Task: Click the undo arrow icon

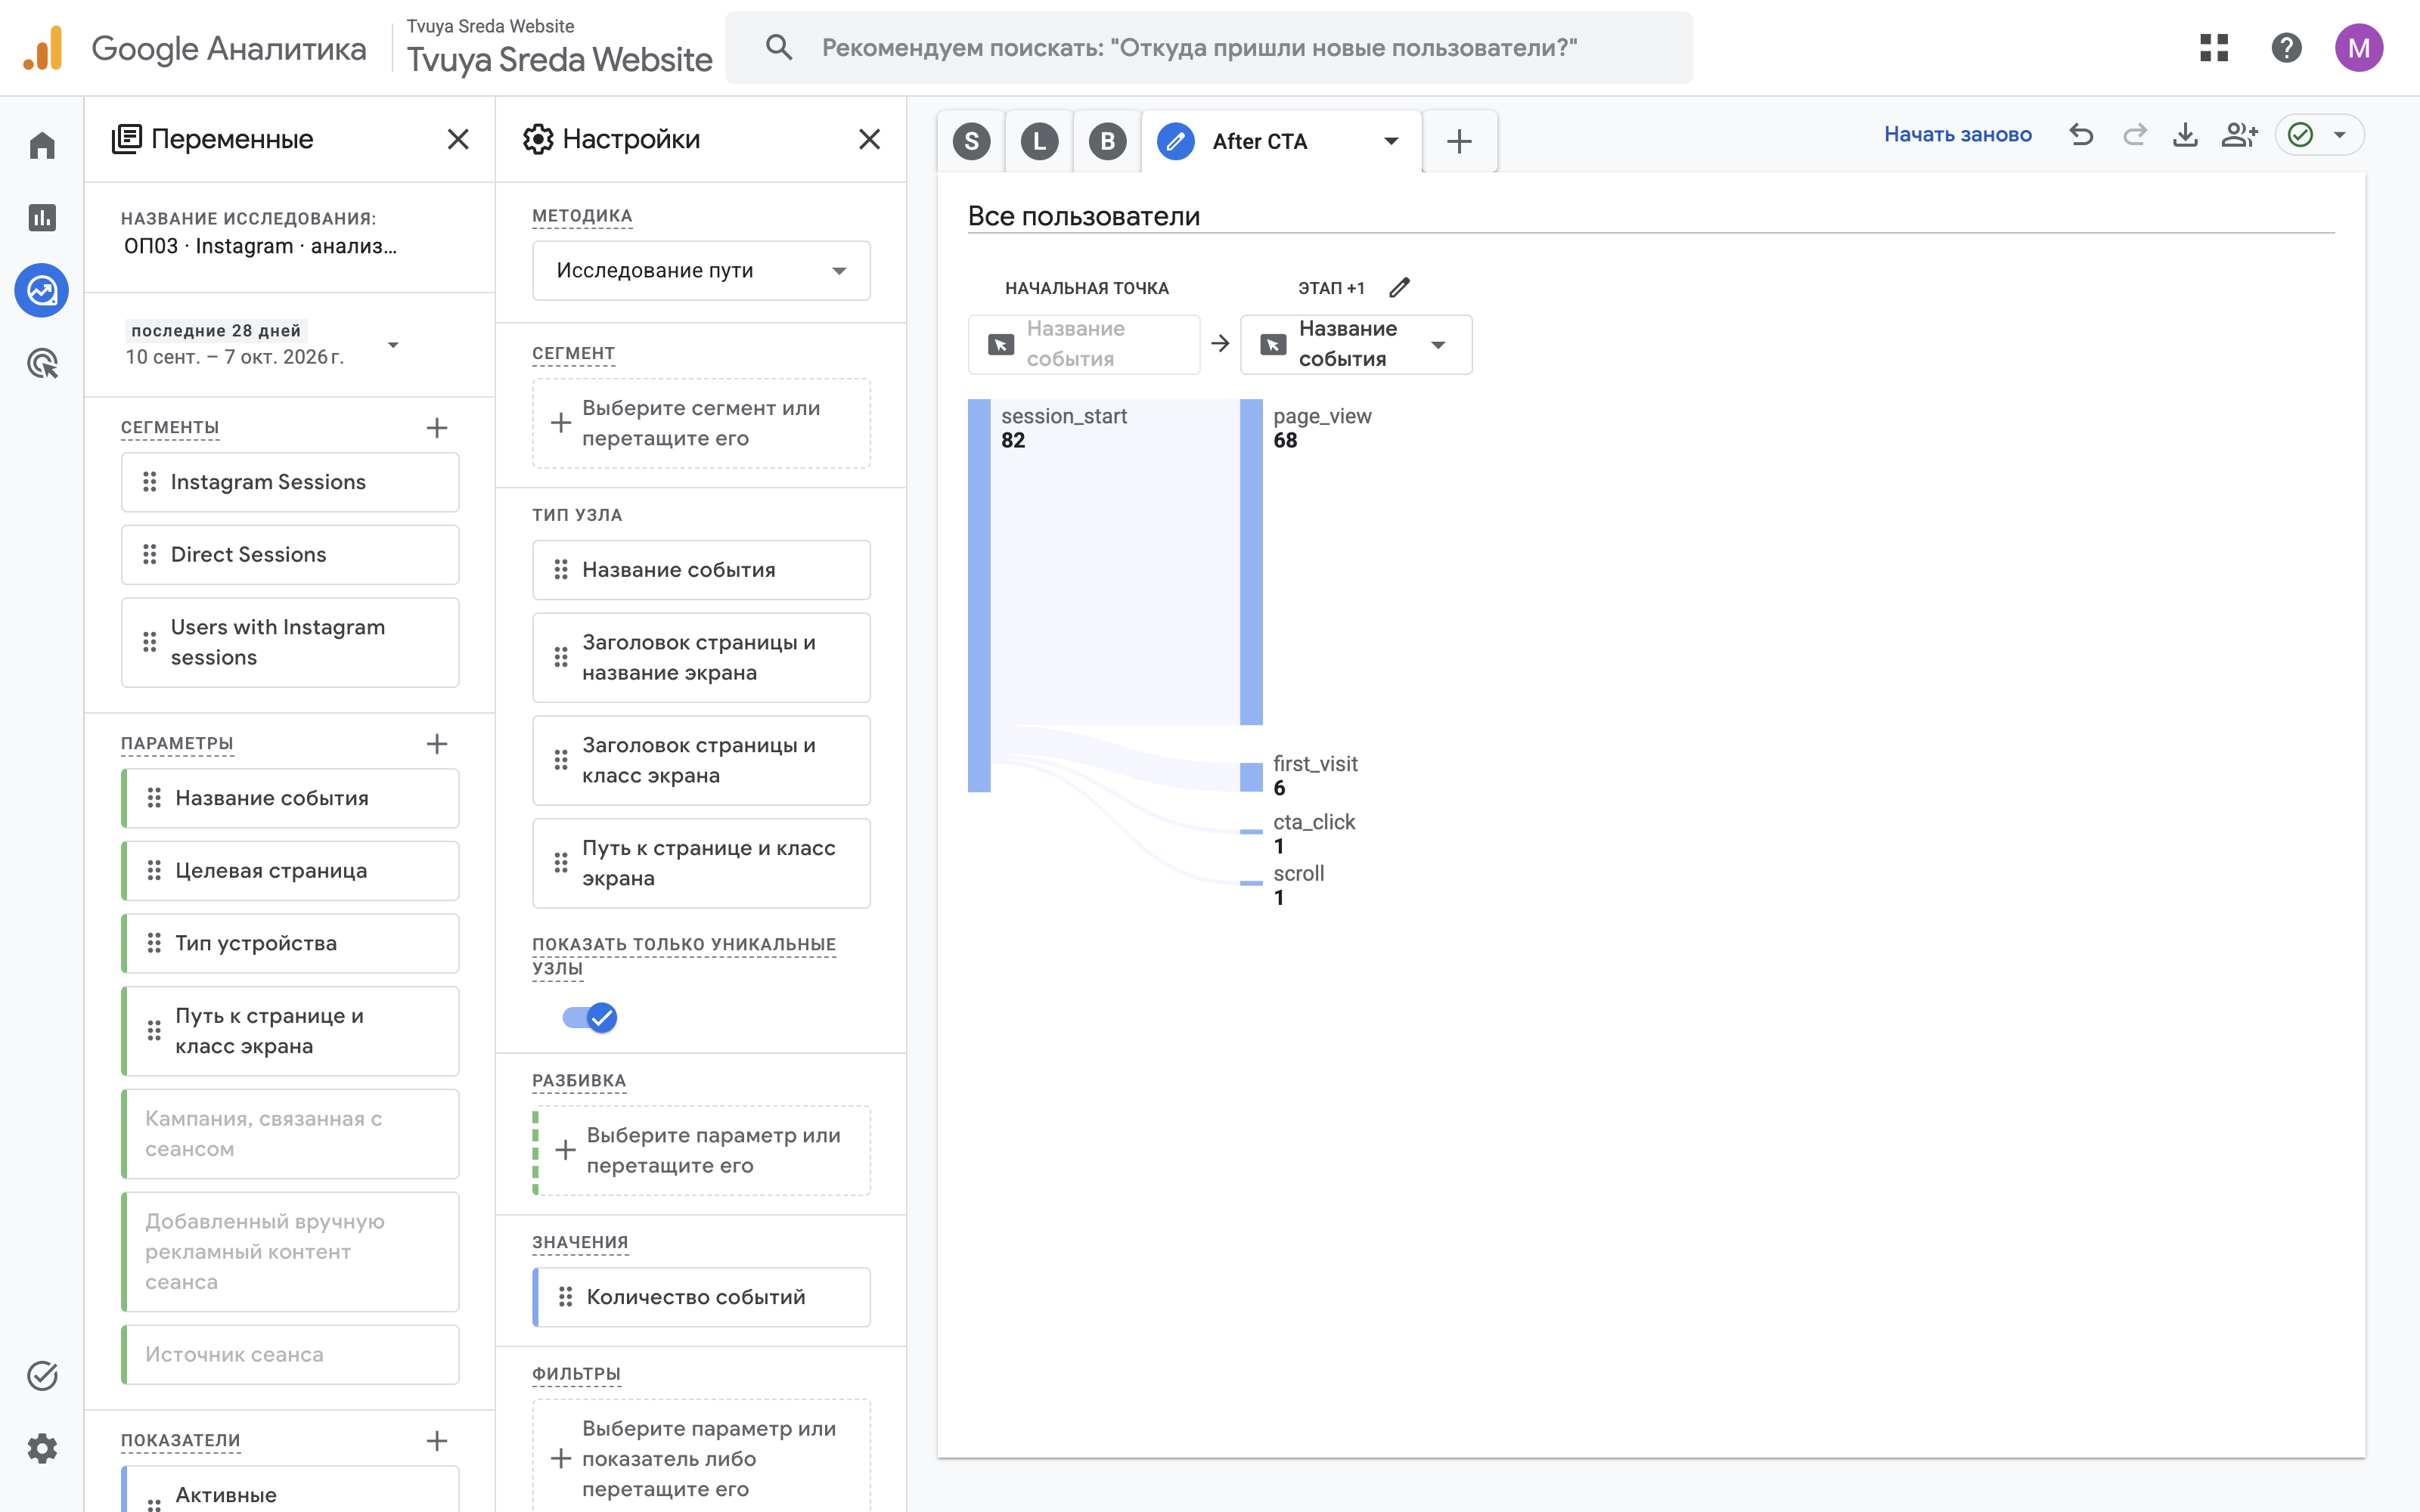Action: [x=2081, y=134]
